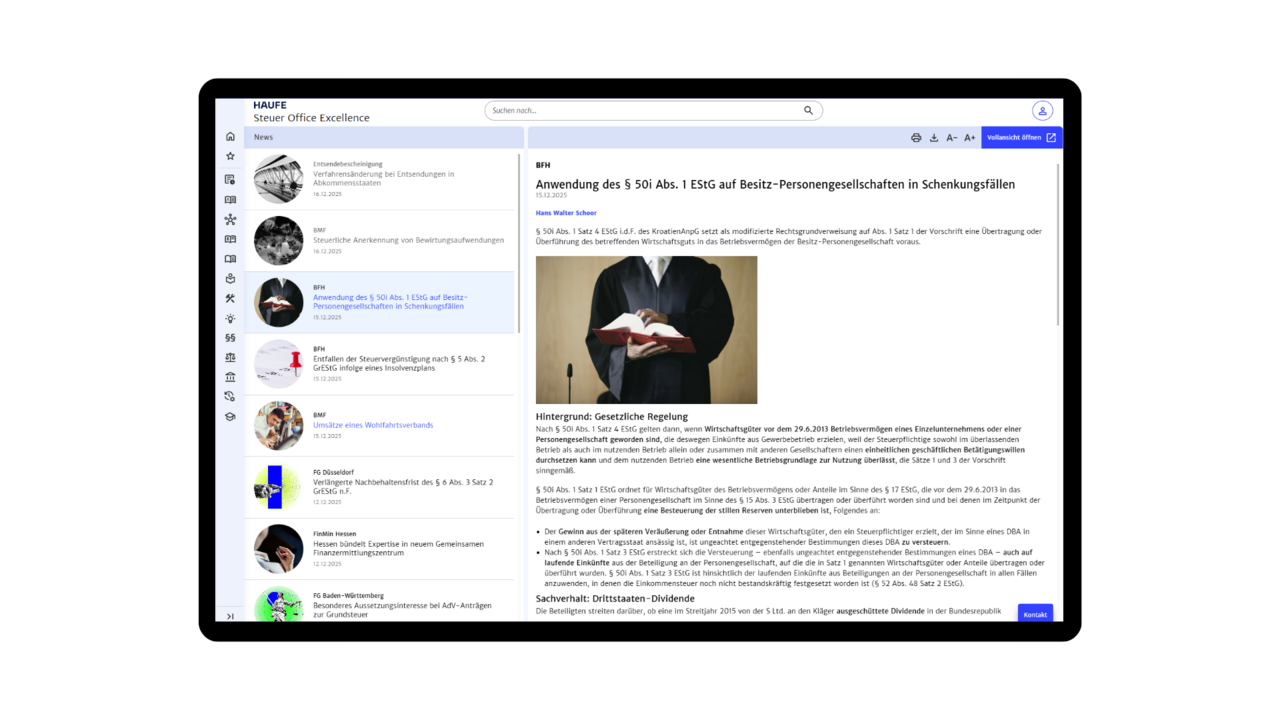Select the hammer and wrench tools icon
Image resolution: width=1280 pixels, height=720 pixels.
pos(230,298)
